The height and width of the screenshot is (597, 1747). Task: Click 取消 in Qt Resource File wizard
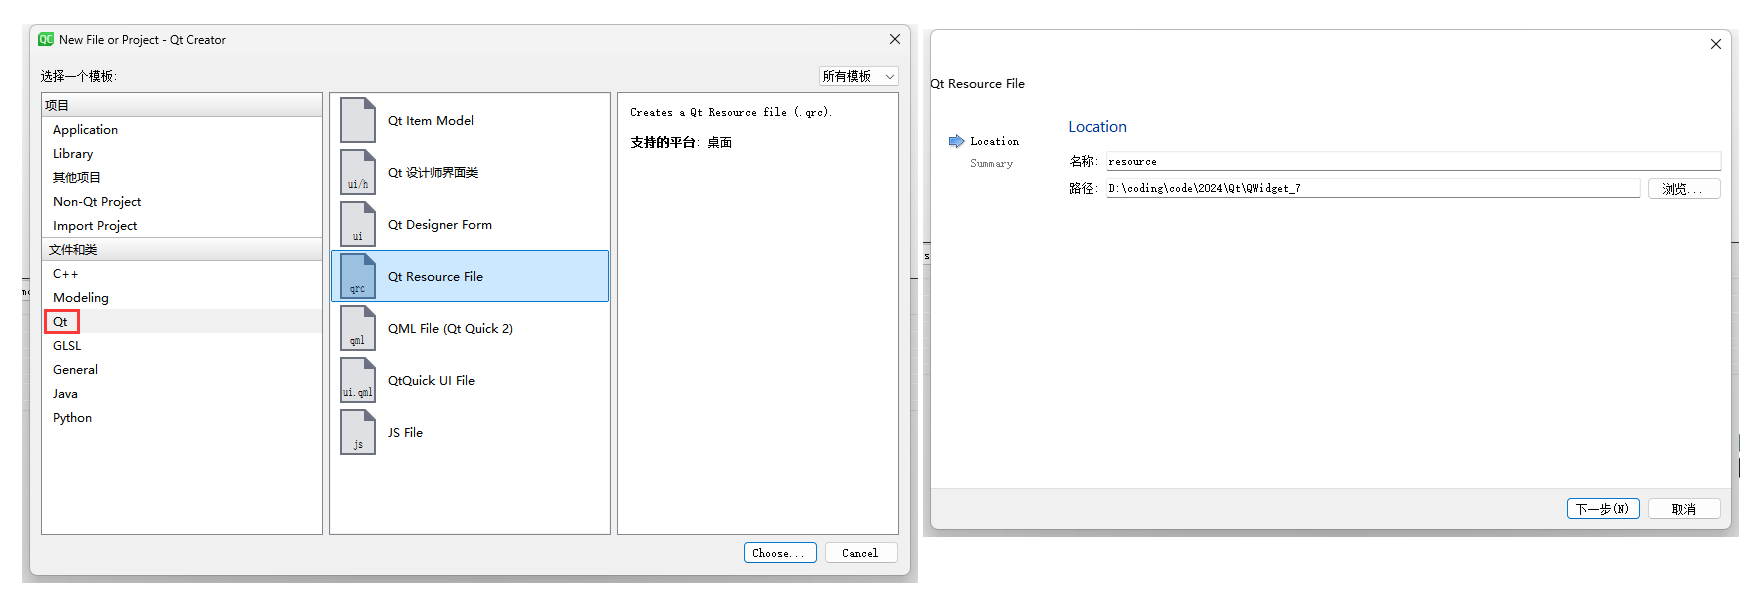click(x=1684, y=509)
